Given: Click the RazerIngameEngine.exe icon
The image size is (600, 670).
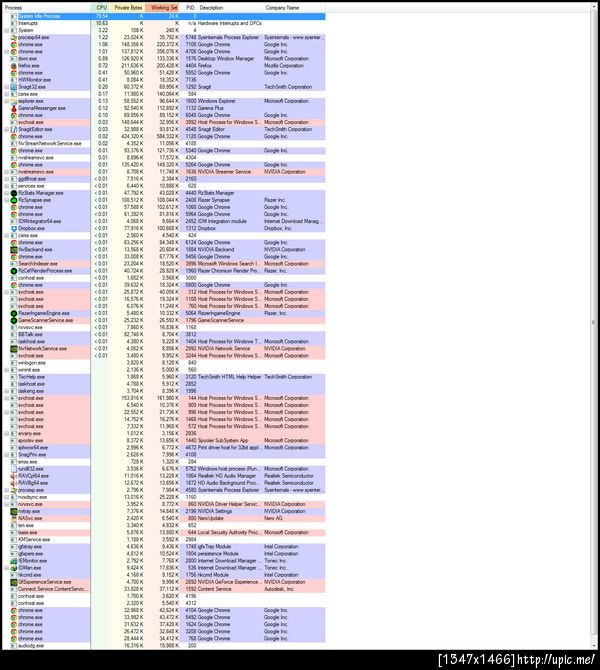Looking at the screenshot, I should 14,313.
